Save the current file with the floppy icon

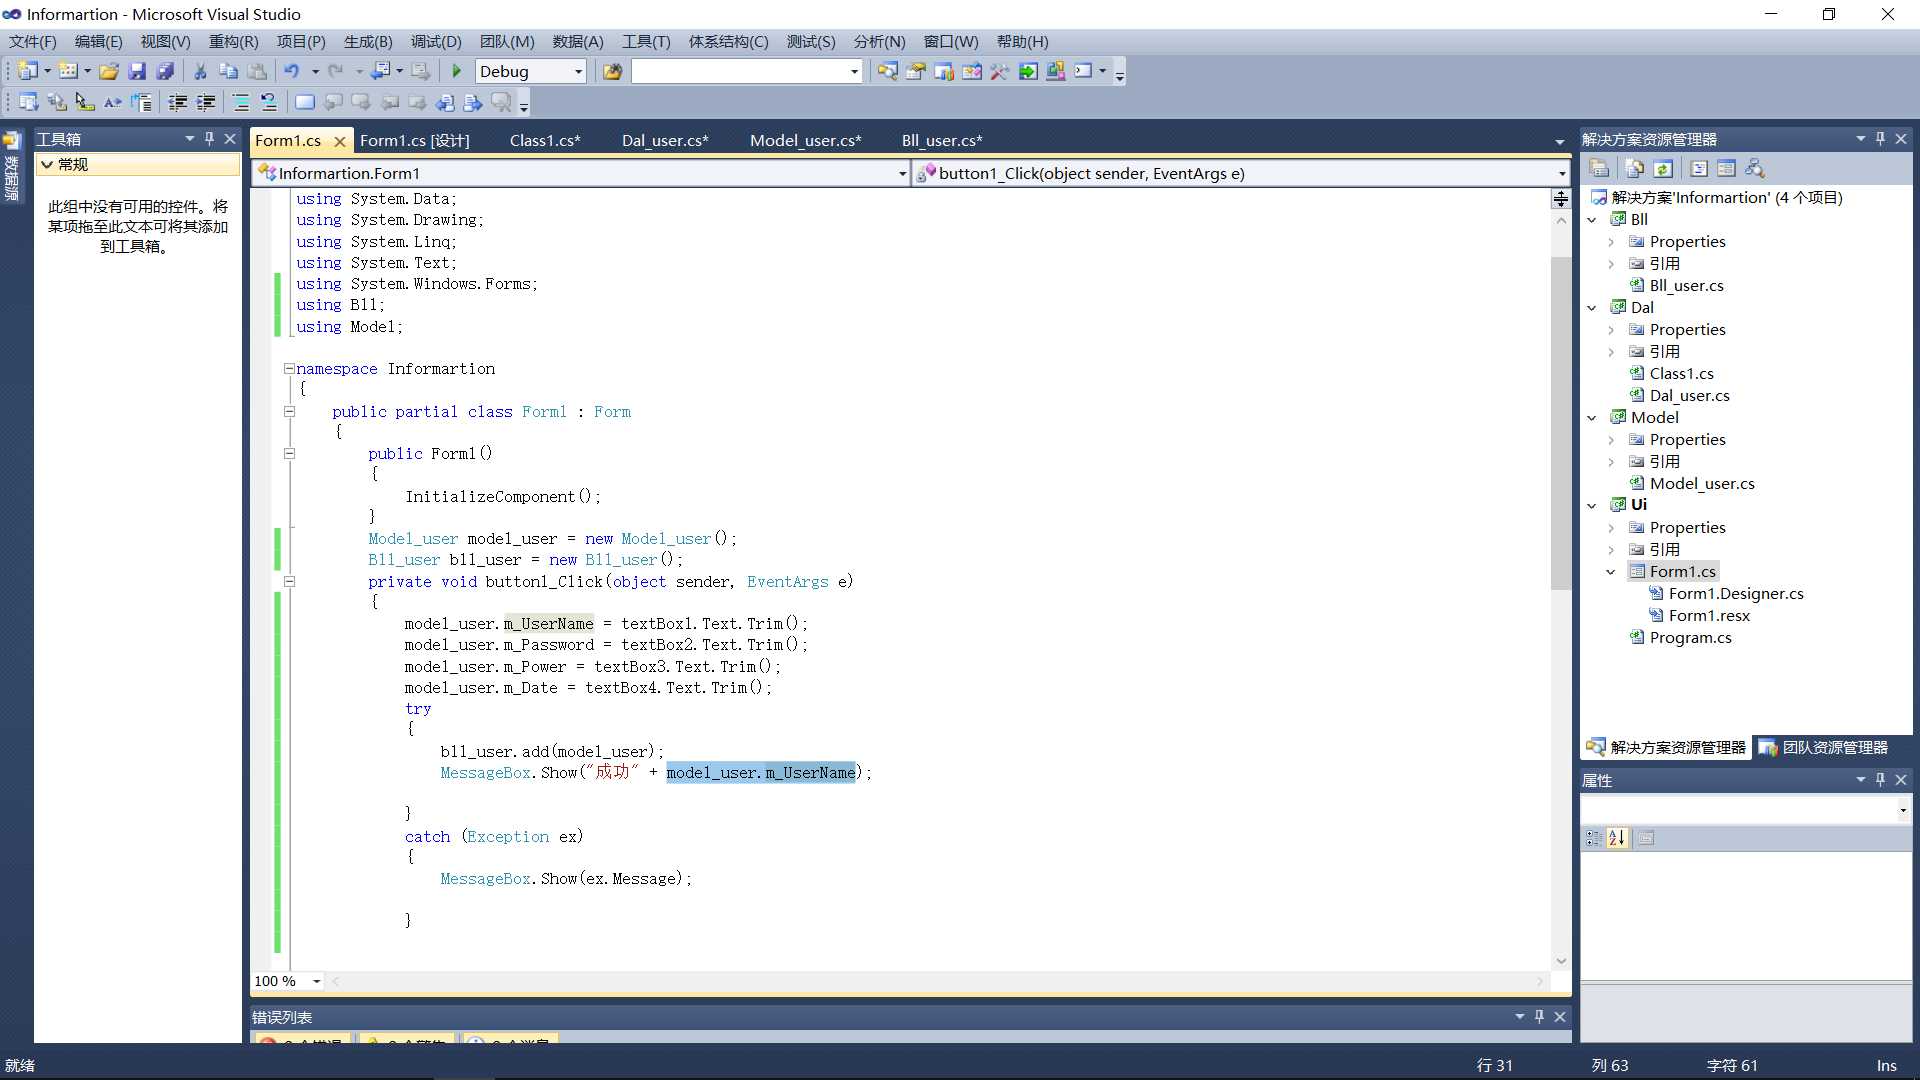pos(137,71)
